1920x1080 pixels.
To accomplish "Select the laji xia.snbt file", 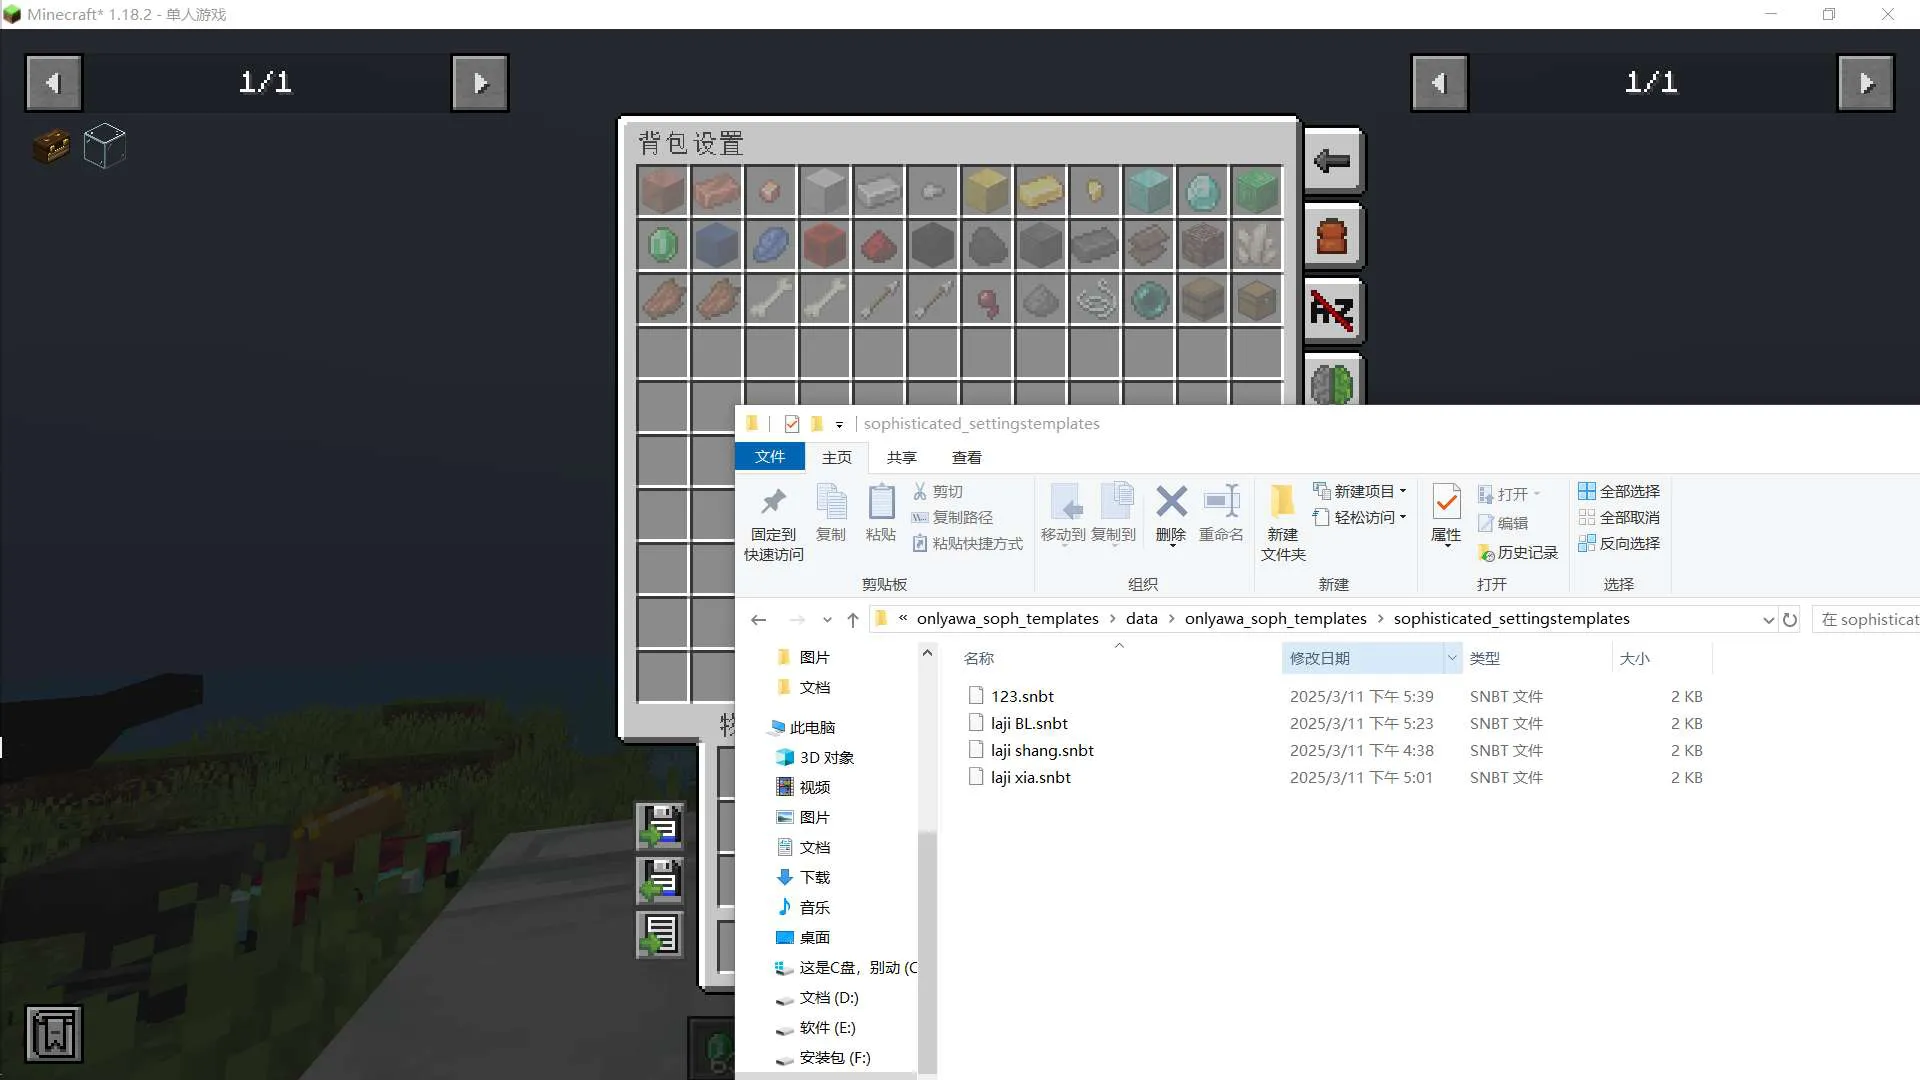I will [1030, 777].
